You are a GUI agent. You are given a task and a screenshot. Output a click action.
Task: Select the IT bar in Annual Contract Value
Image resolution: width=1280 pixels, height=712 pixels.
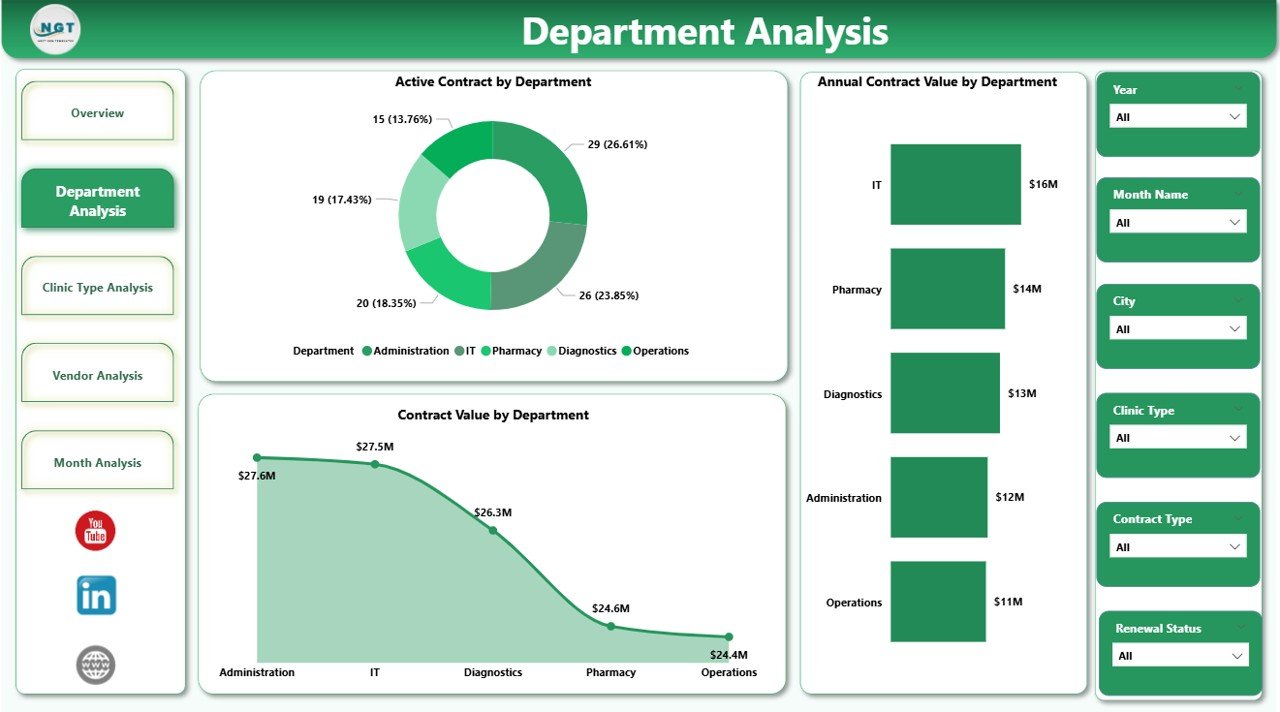point(955,184)
